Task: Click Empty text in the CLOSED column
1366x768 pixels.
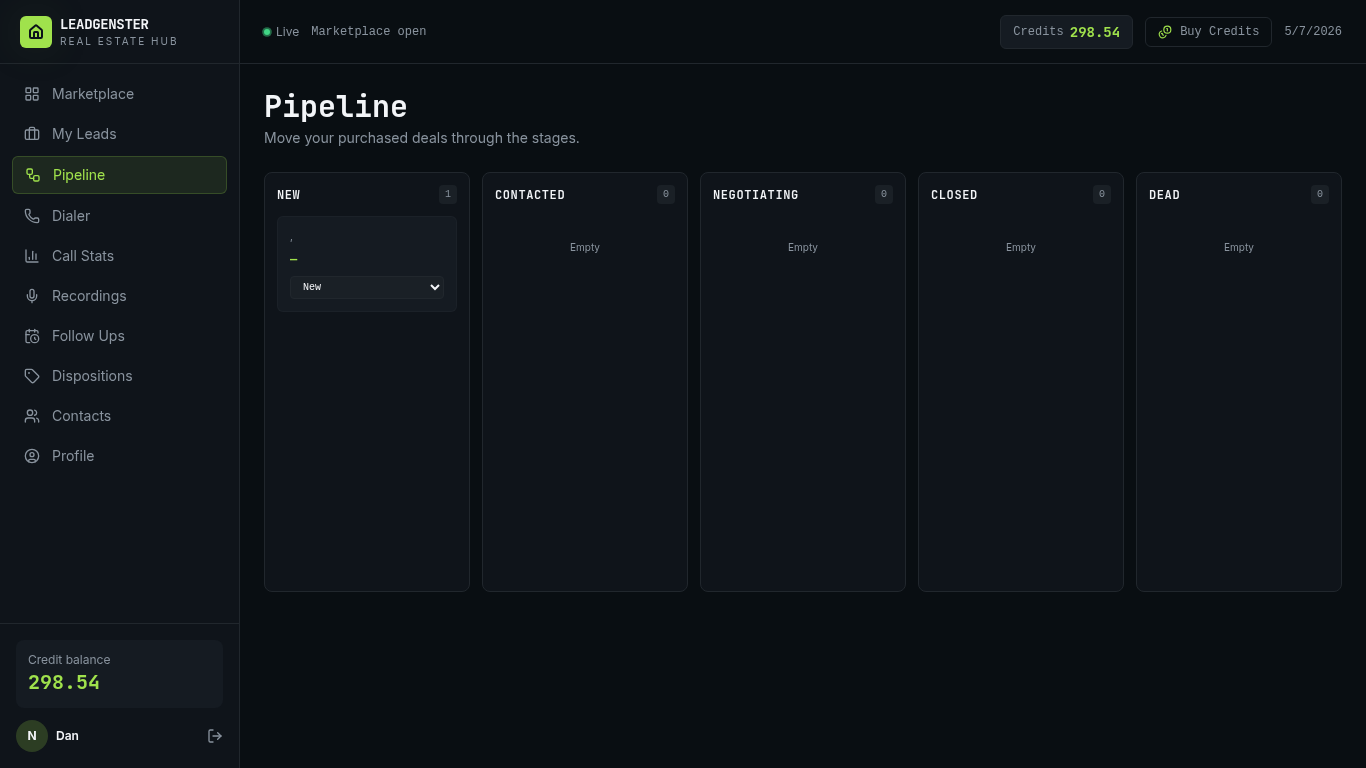Action: (x=1021, y=247)
